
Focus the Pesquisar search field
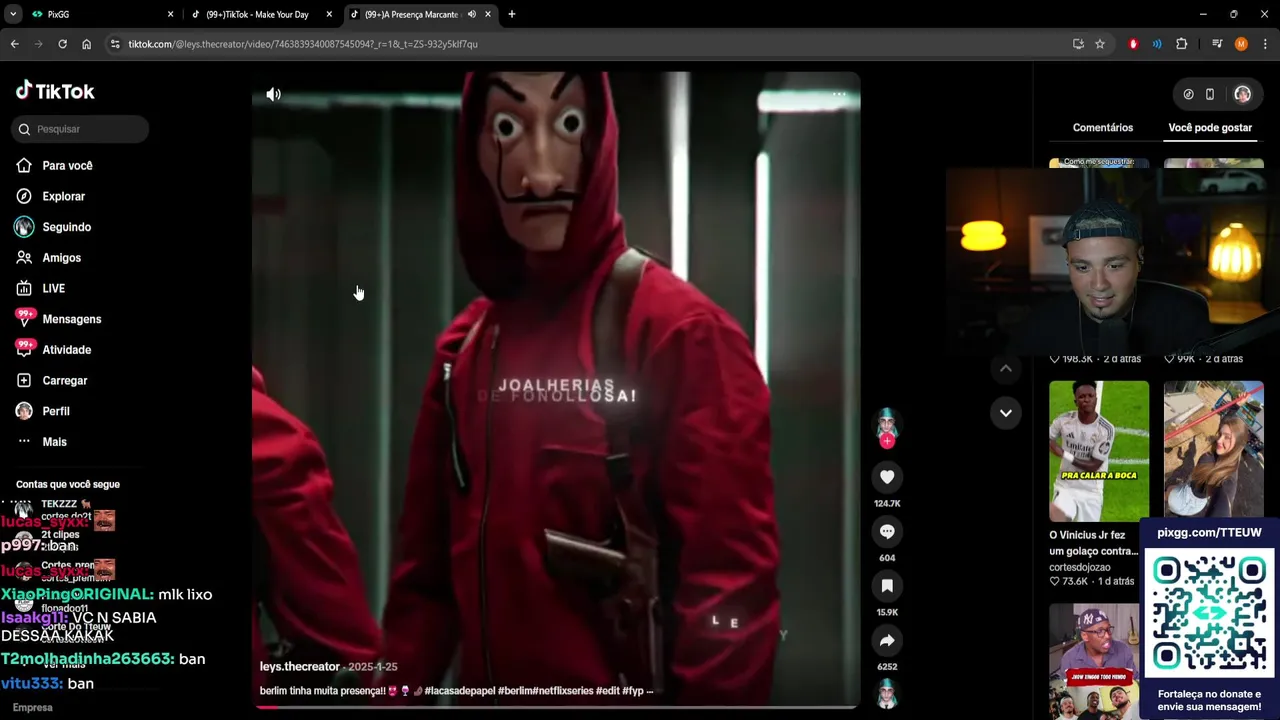[82, 129]
